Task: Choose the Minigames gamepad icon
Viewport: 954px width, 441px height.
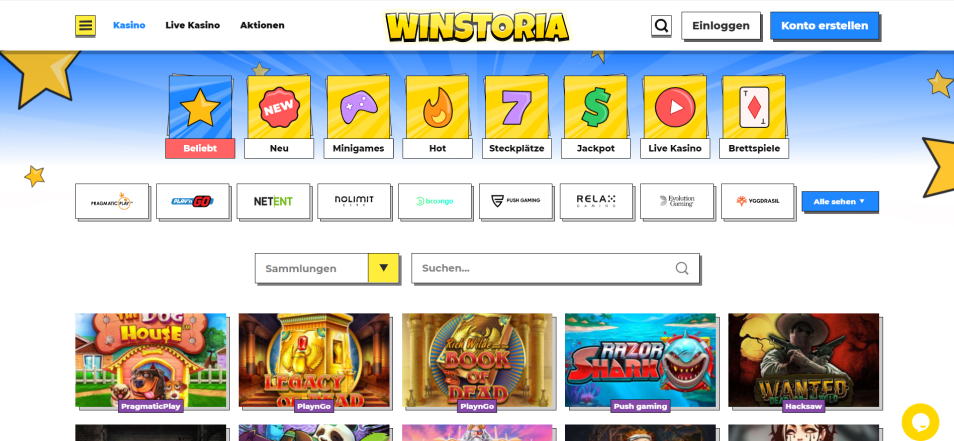Action: (358, 108)
